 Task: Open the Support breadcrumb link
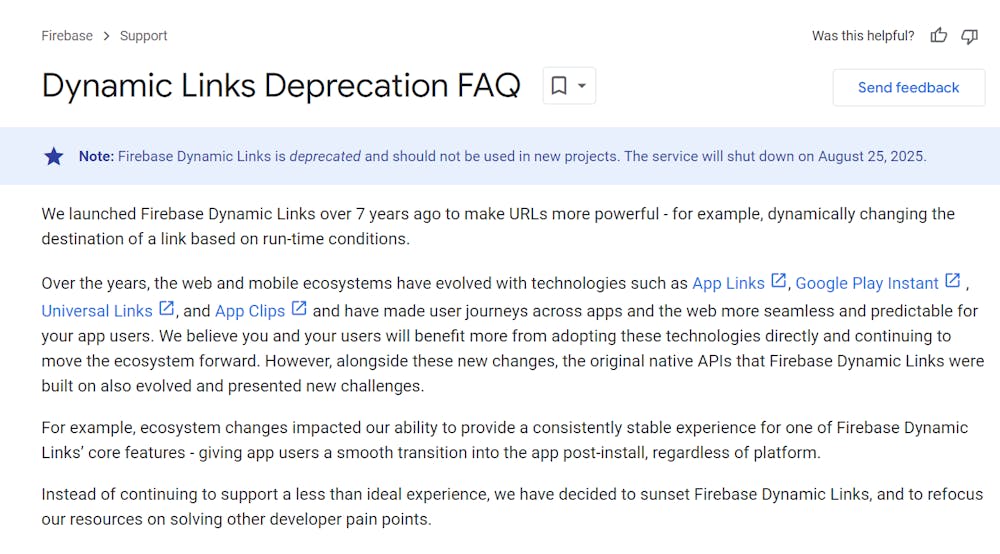[x=143, y=36]
